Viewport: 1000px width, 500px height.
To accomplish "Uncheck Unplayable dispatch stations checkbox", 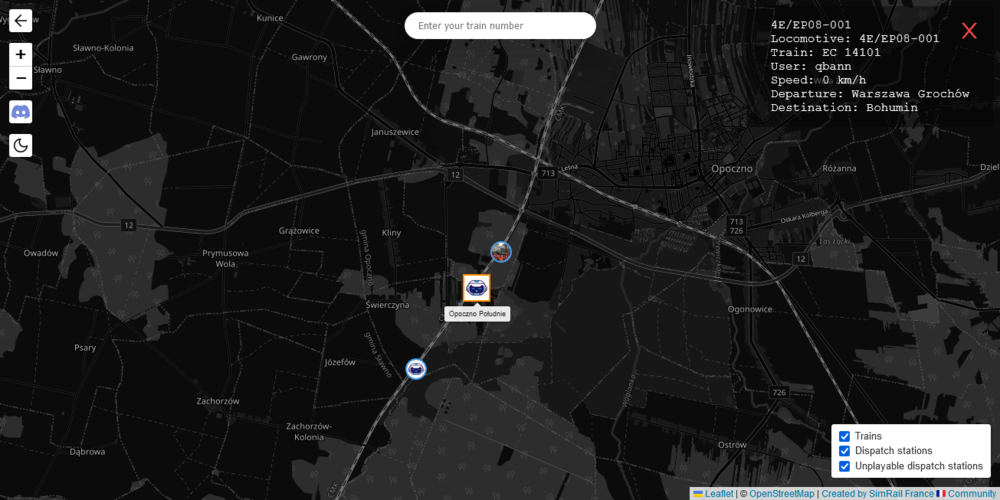I will [x=844, y=466].
